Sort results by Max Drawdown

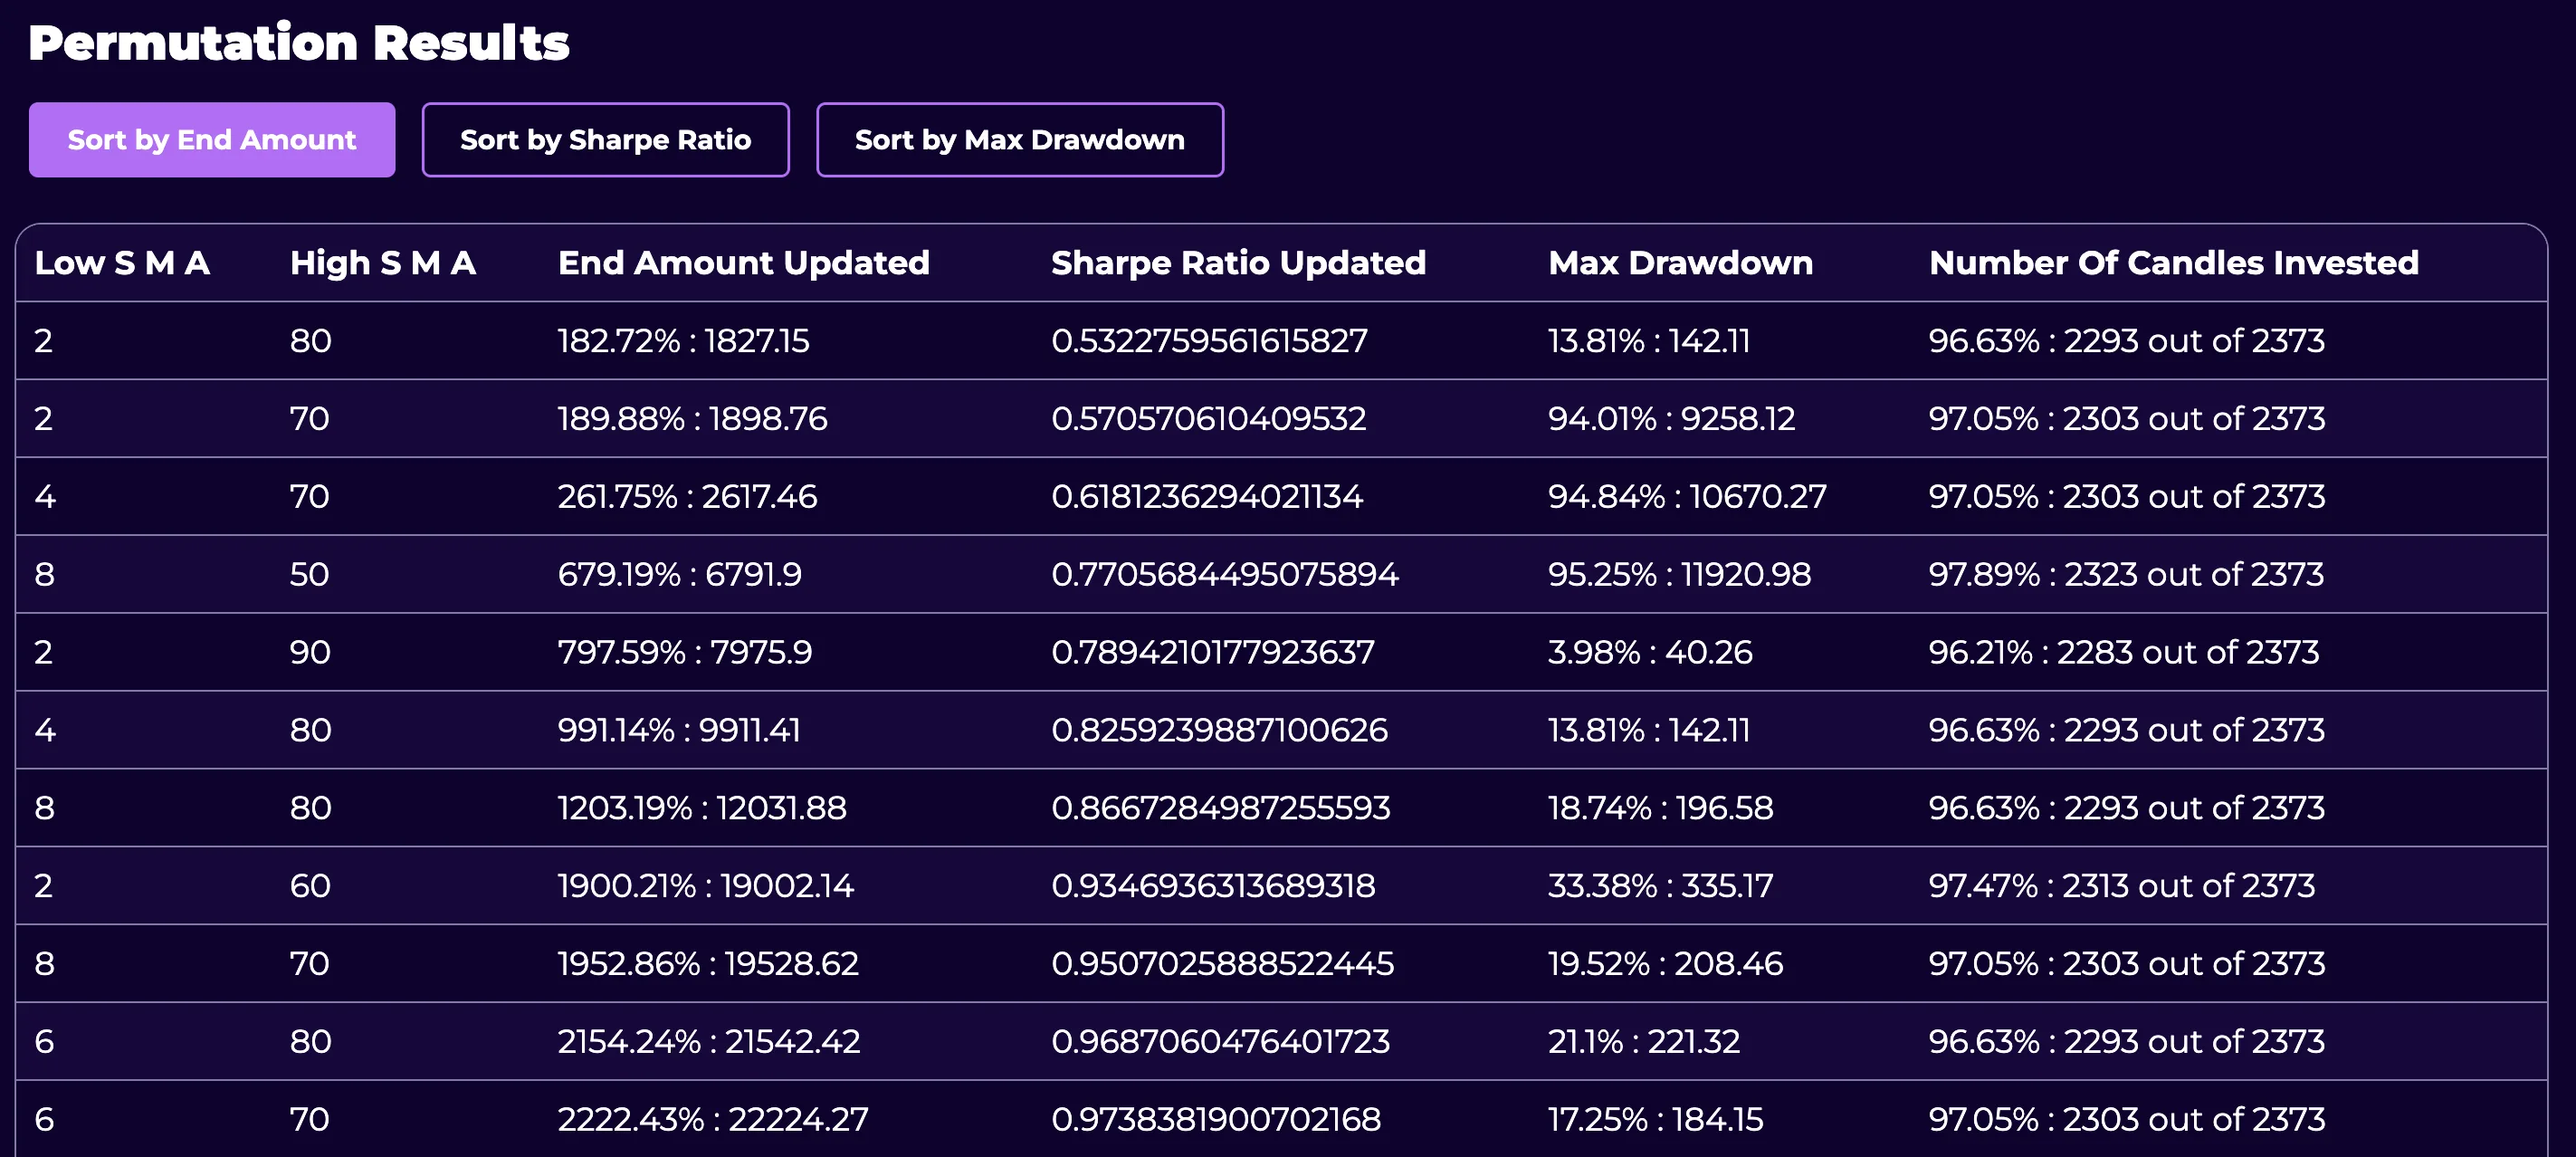pyautogui.click(x=1020, y=140)
